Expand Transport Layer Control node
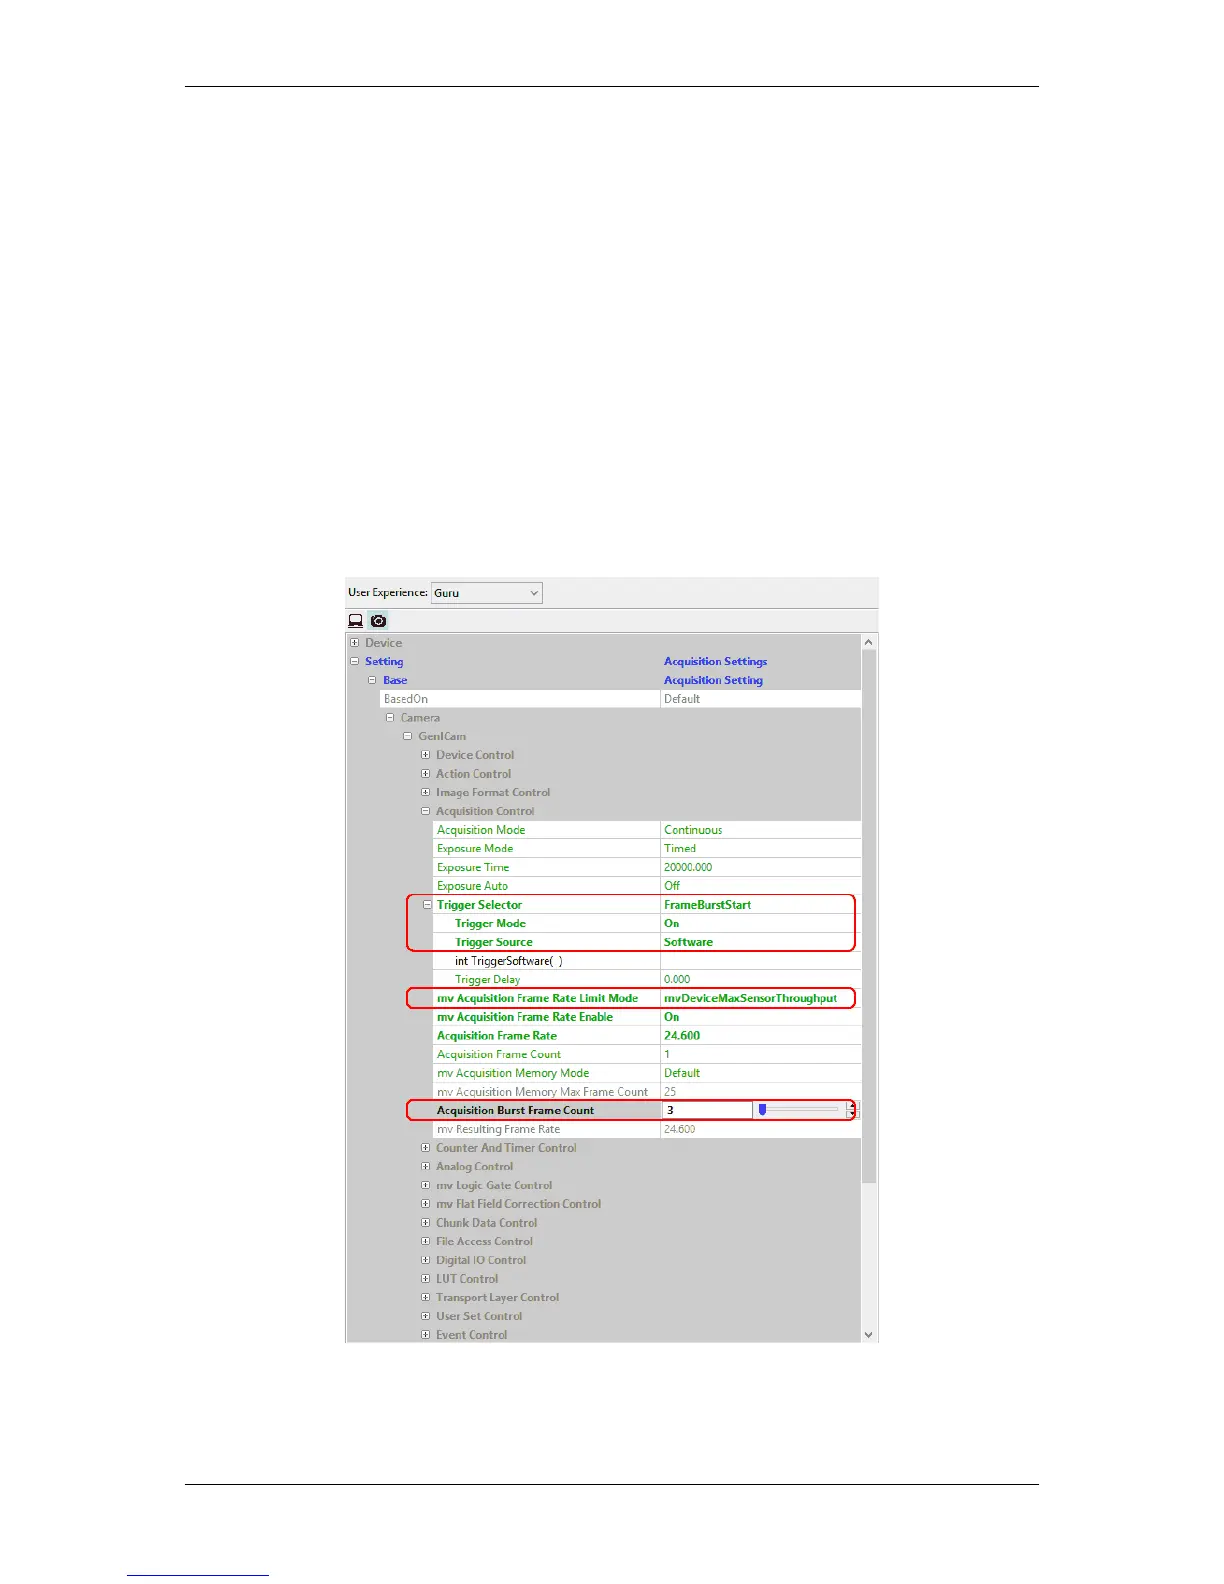 (x=426, y=1297)
